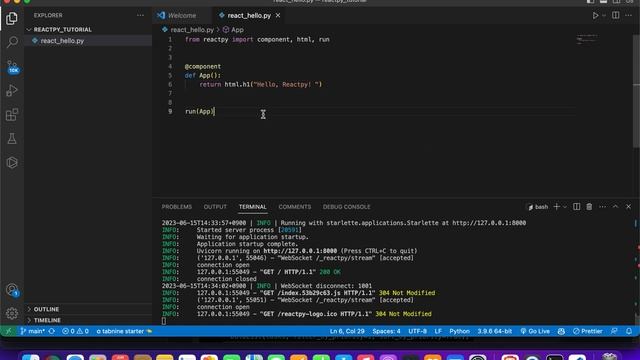Click react_hello.py in the breadcrumb
The height and width of the screenshot is (360, 640).
(192, 30)
